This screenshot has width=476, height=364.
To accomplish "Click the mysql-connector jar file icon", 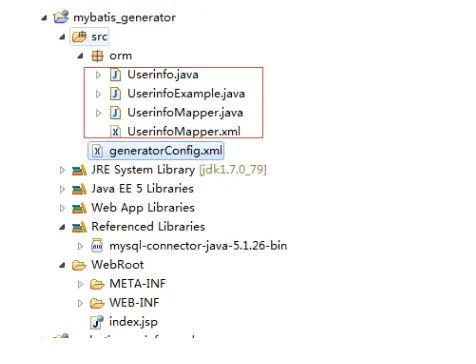I will click(97, 246).
